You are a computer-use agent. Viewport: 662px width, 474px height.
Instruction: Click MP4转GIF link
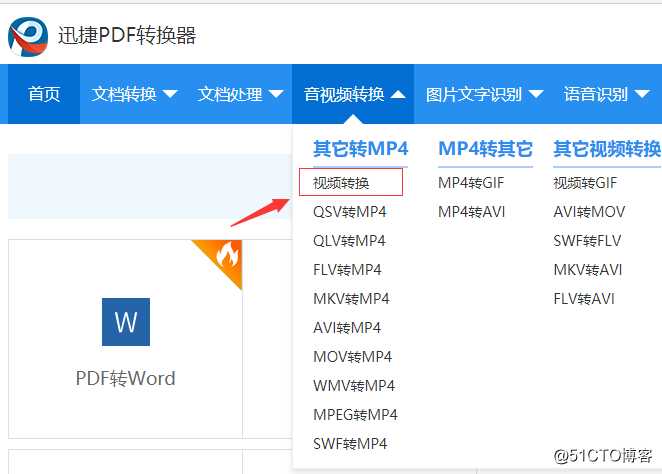point(470,183)
